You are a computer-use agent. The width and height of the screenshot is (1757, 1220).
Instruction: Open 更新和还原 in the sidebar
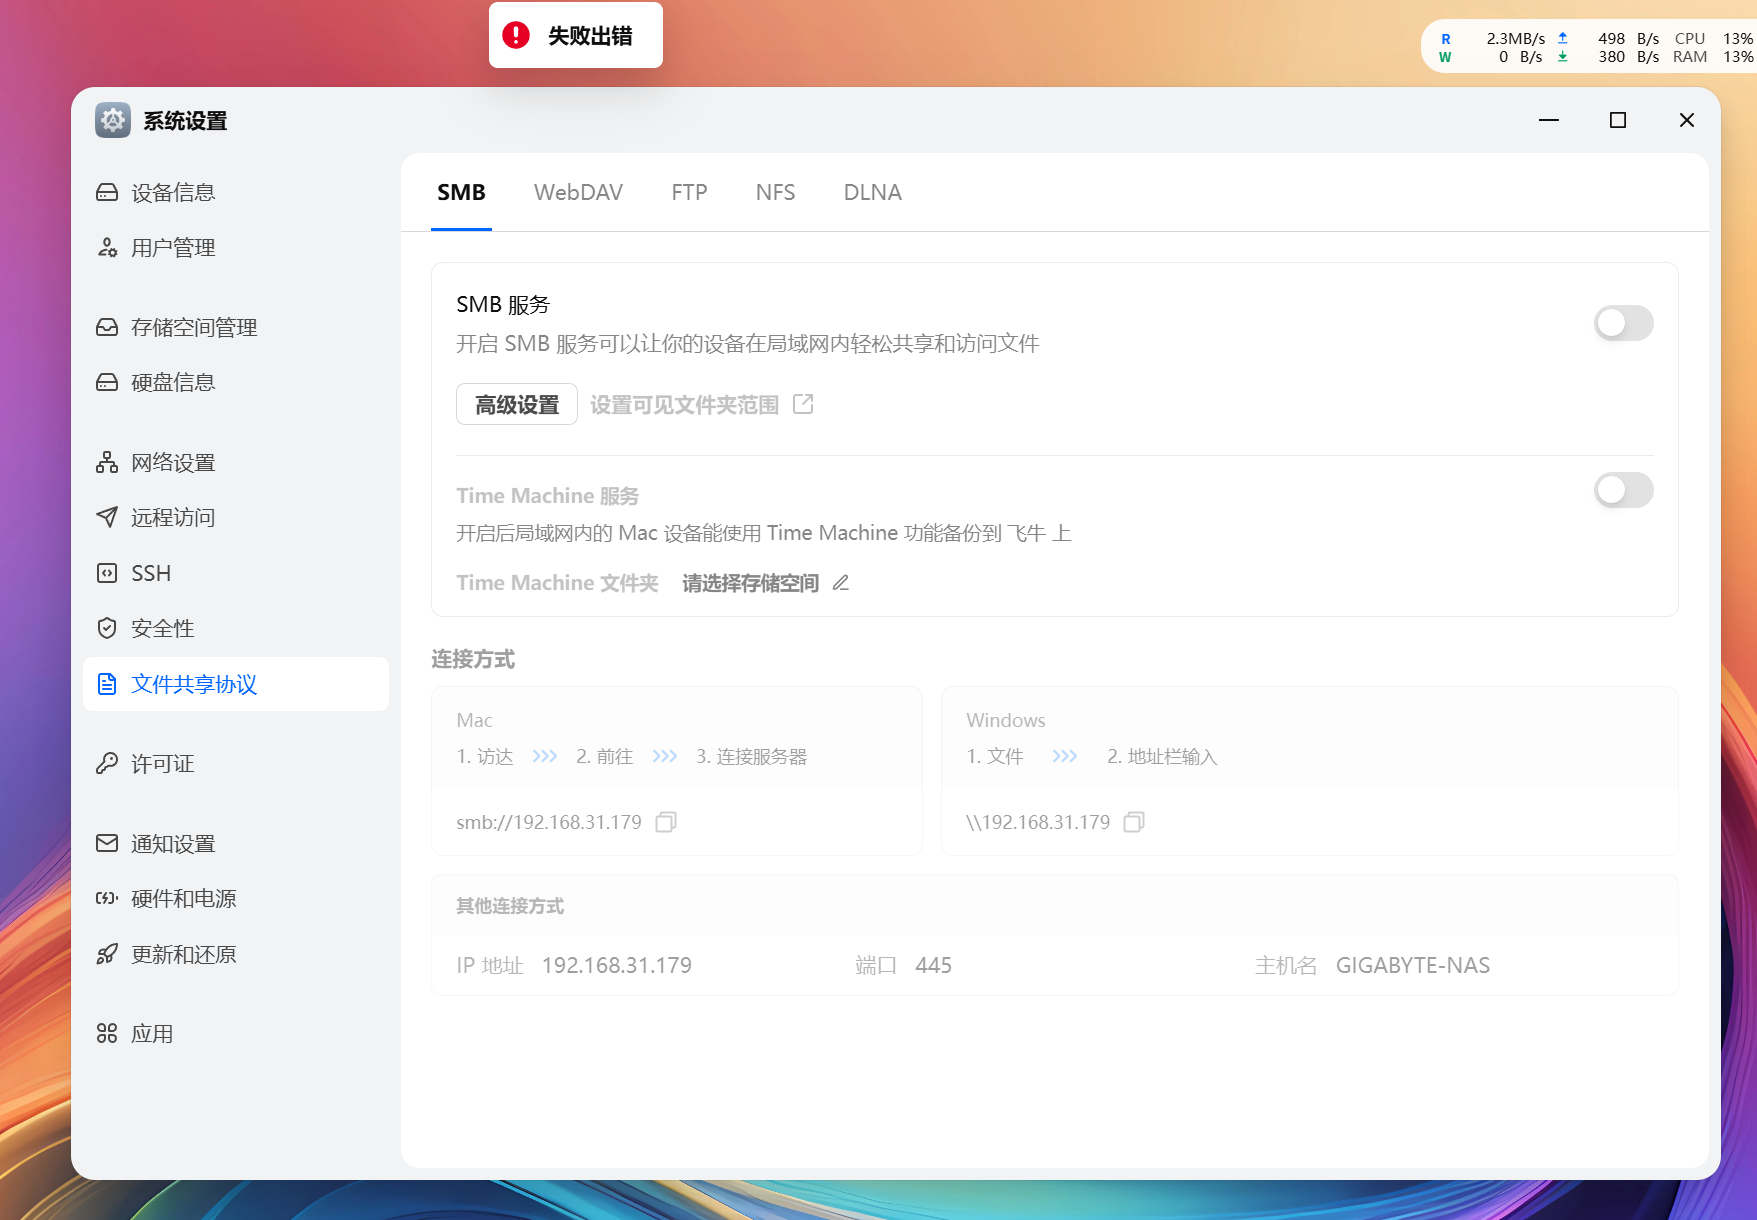236,954
